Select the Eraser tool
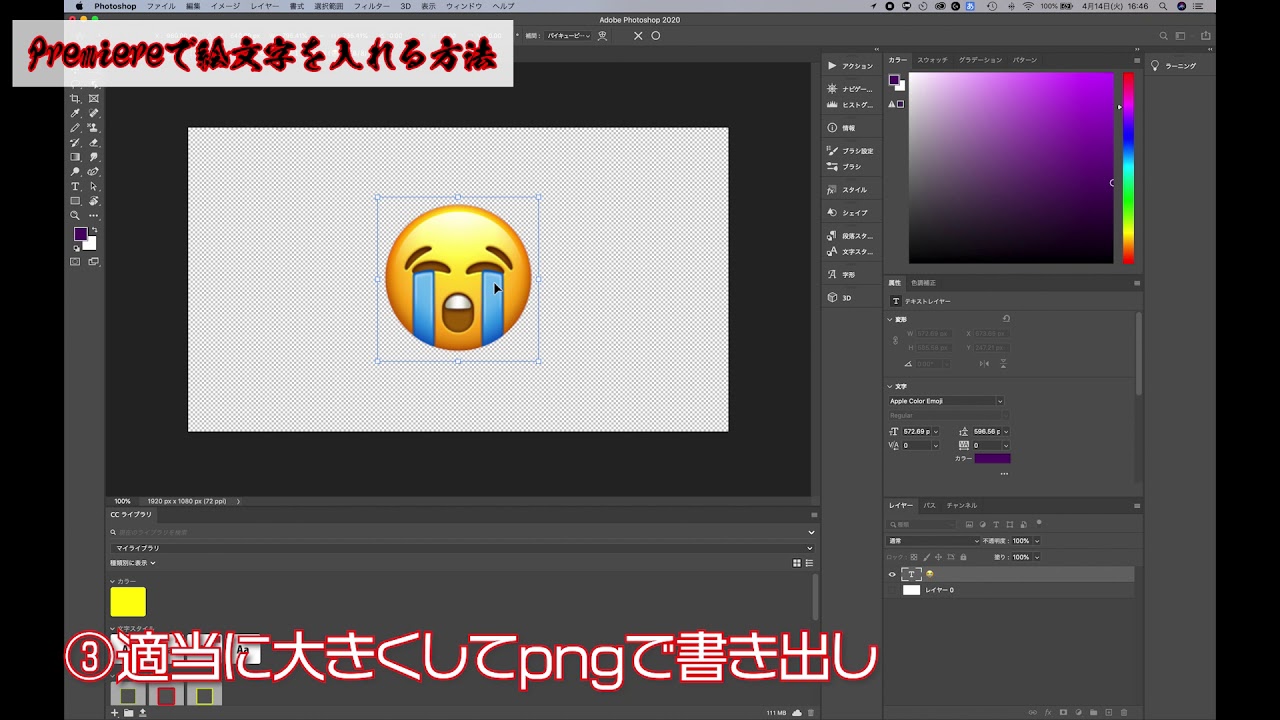This screenshot has height=720, width=1280. coord(93,143)
